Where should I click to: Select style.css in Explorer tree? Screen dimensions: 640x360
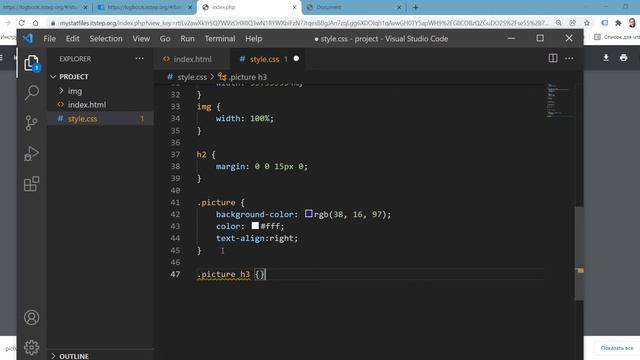click(100, 118)
